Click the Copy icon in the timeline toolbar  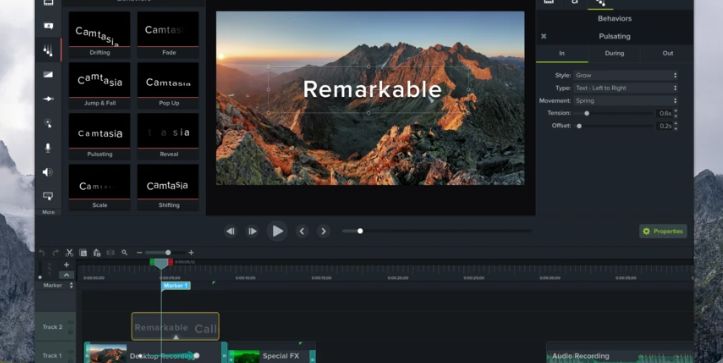[83, 252]
